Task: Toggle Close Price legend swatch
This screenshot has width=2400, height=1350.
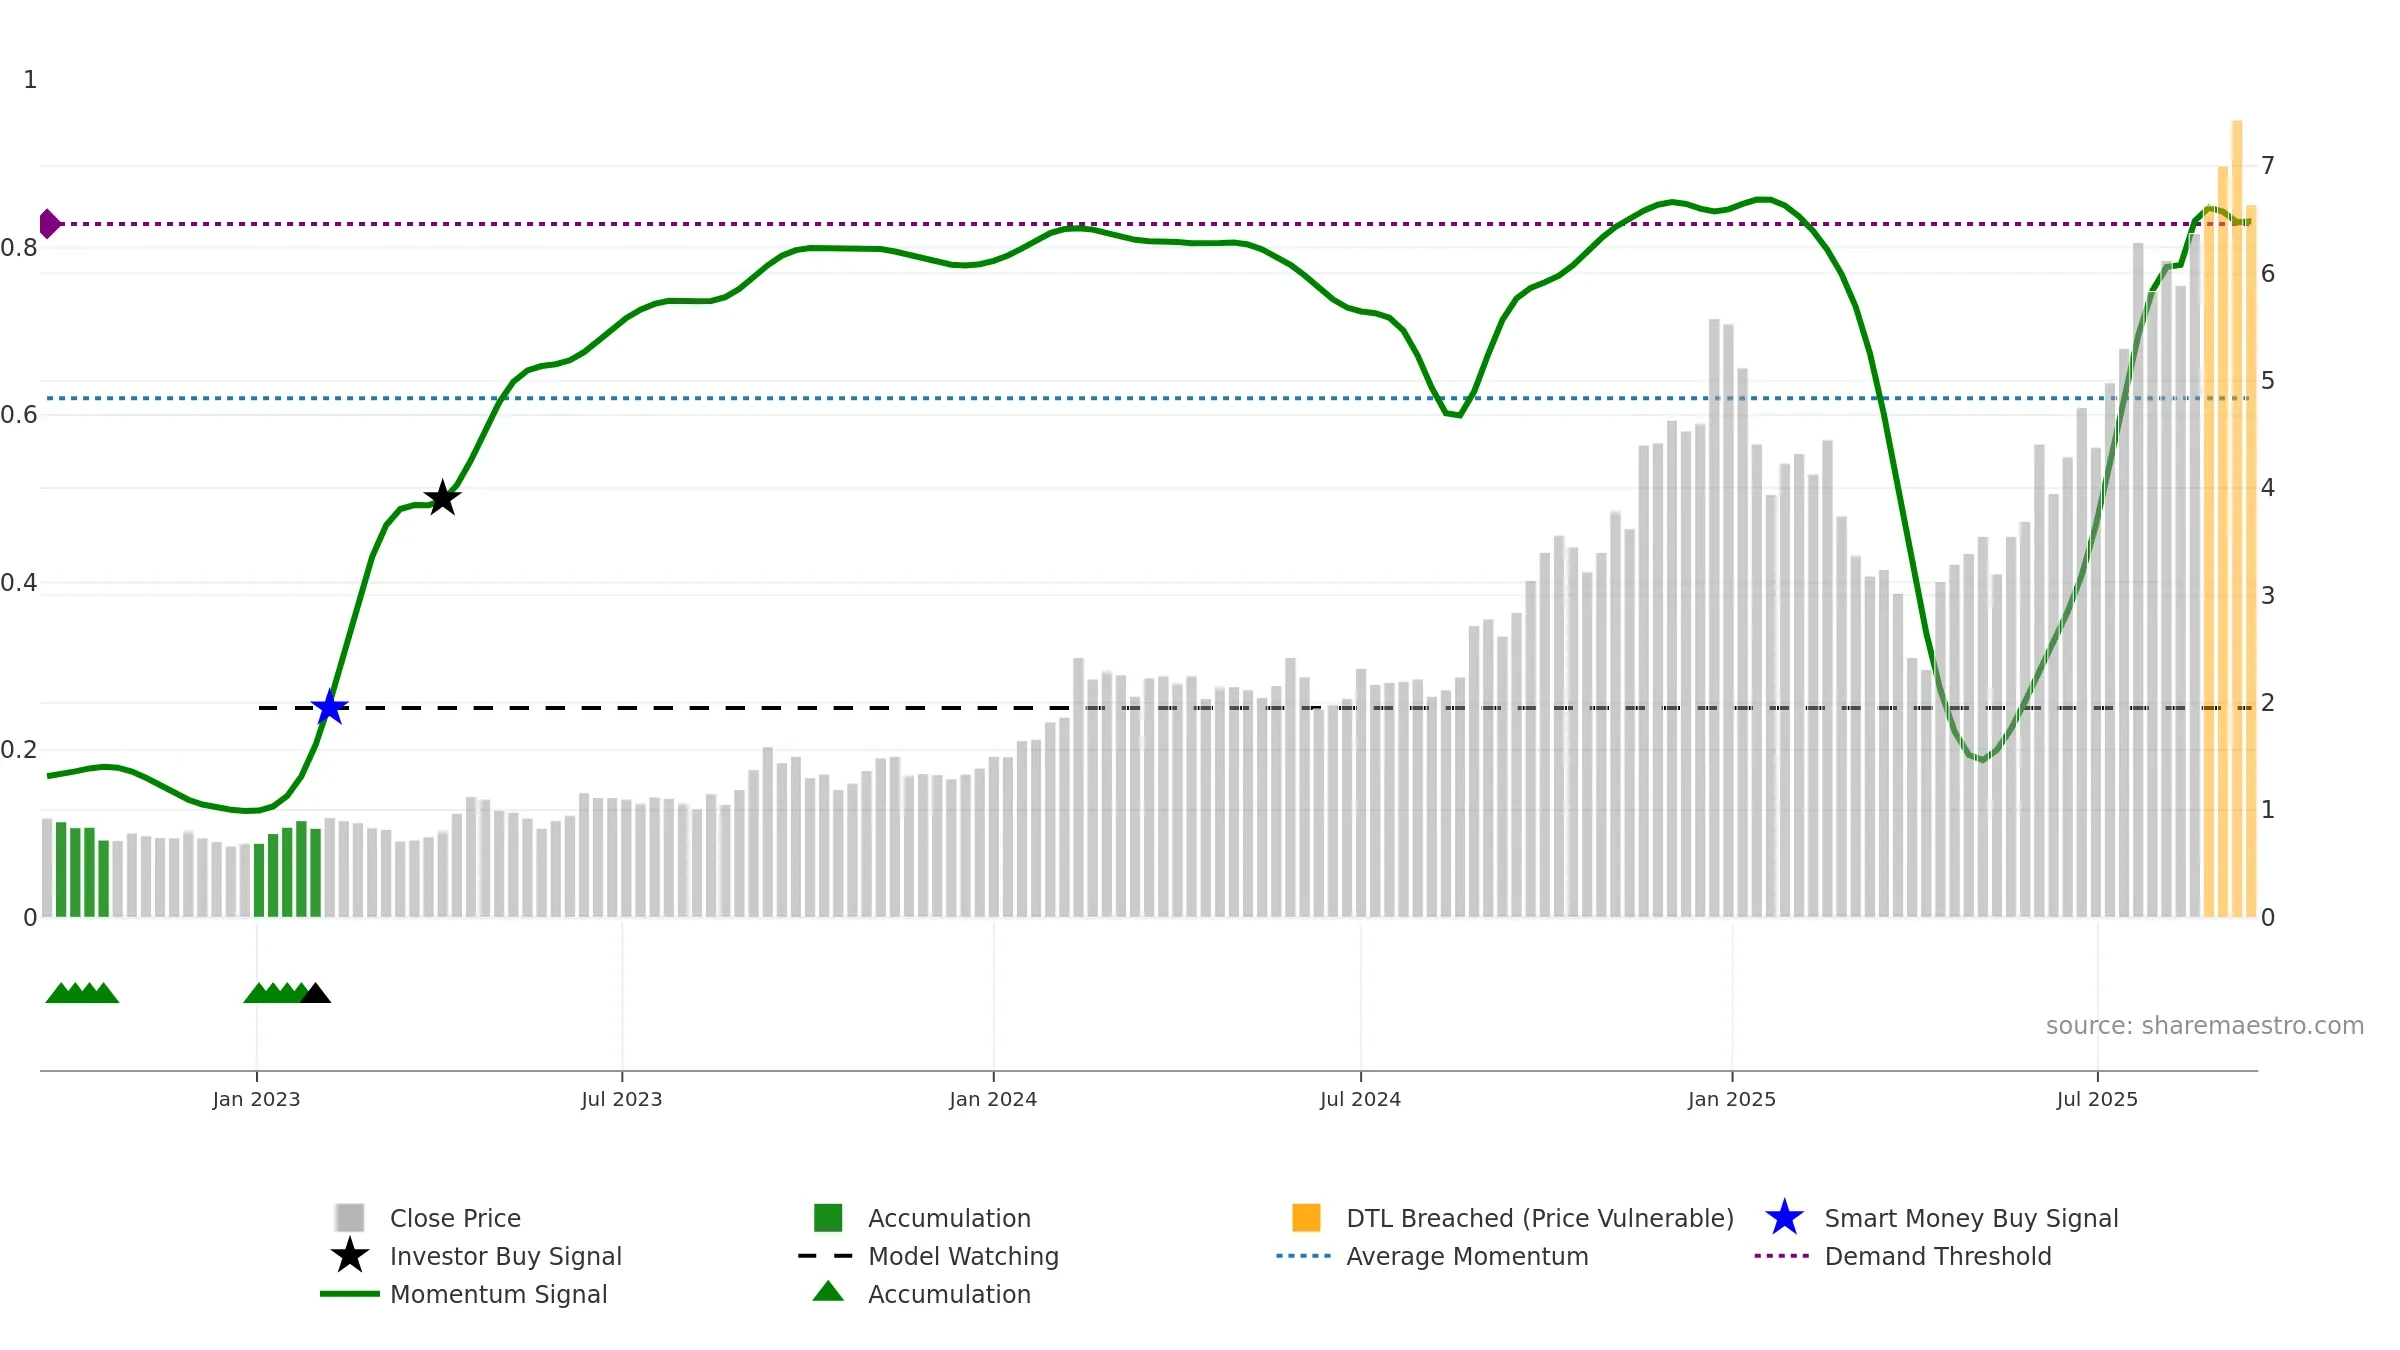Action: click(350, 1218)
